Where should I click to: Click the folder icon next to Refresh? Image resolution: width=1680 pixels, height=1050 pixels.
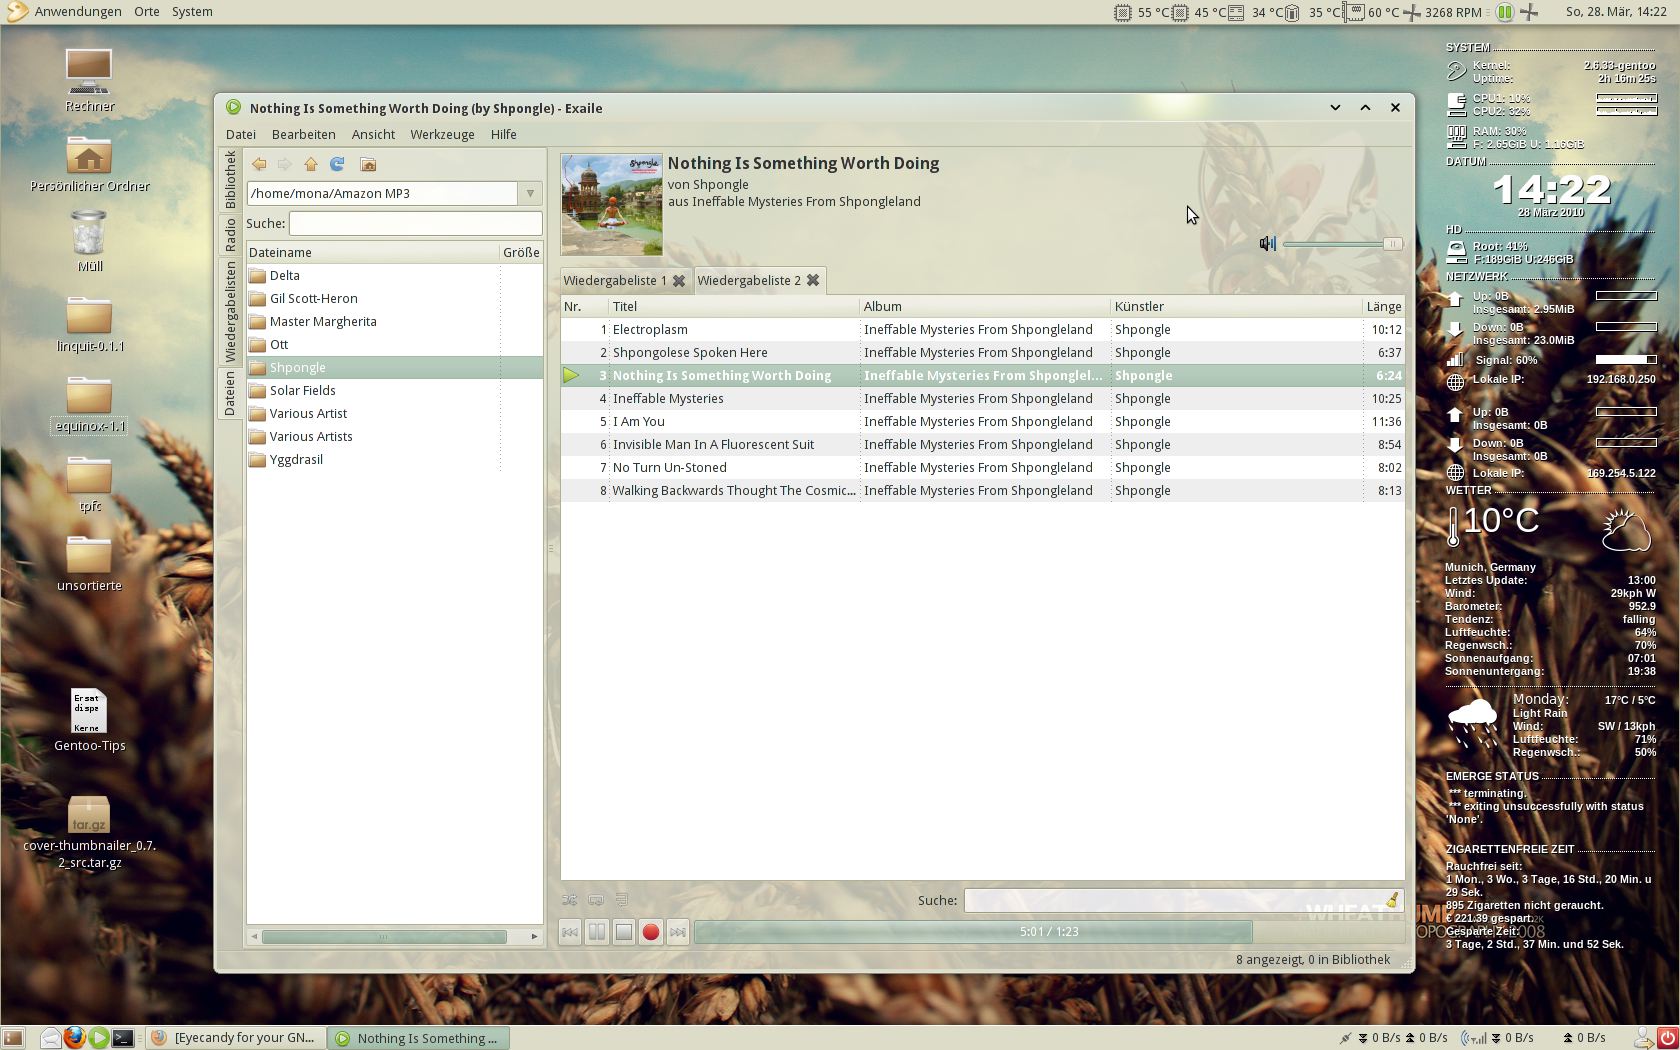(x=368, y=164)
